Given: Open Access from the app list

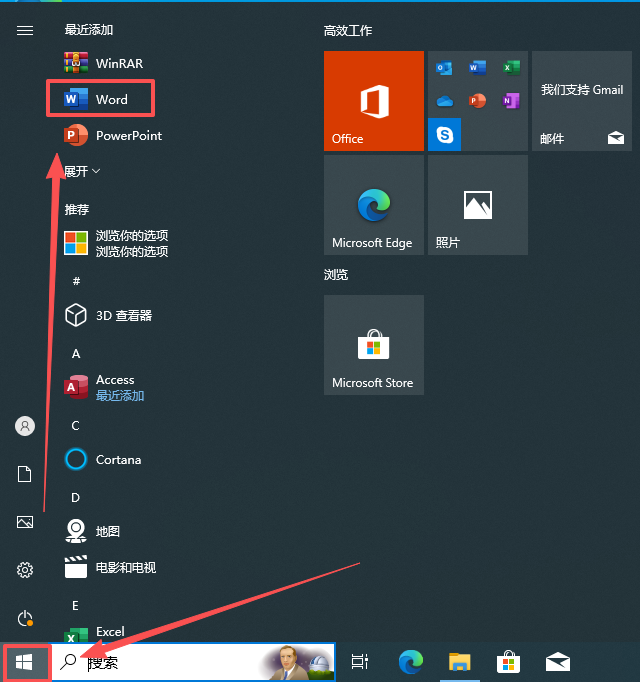Looking at the screenshot, I should [x=104, y=387].
